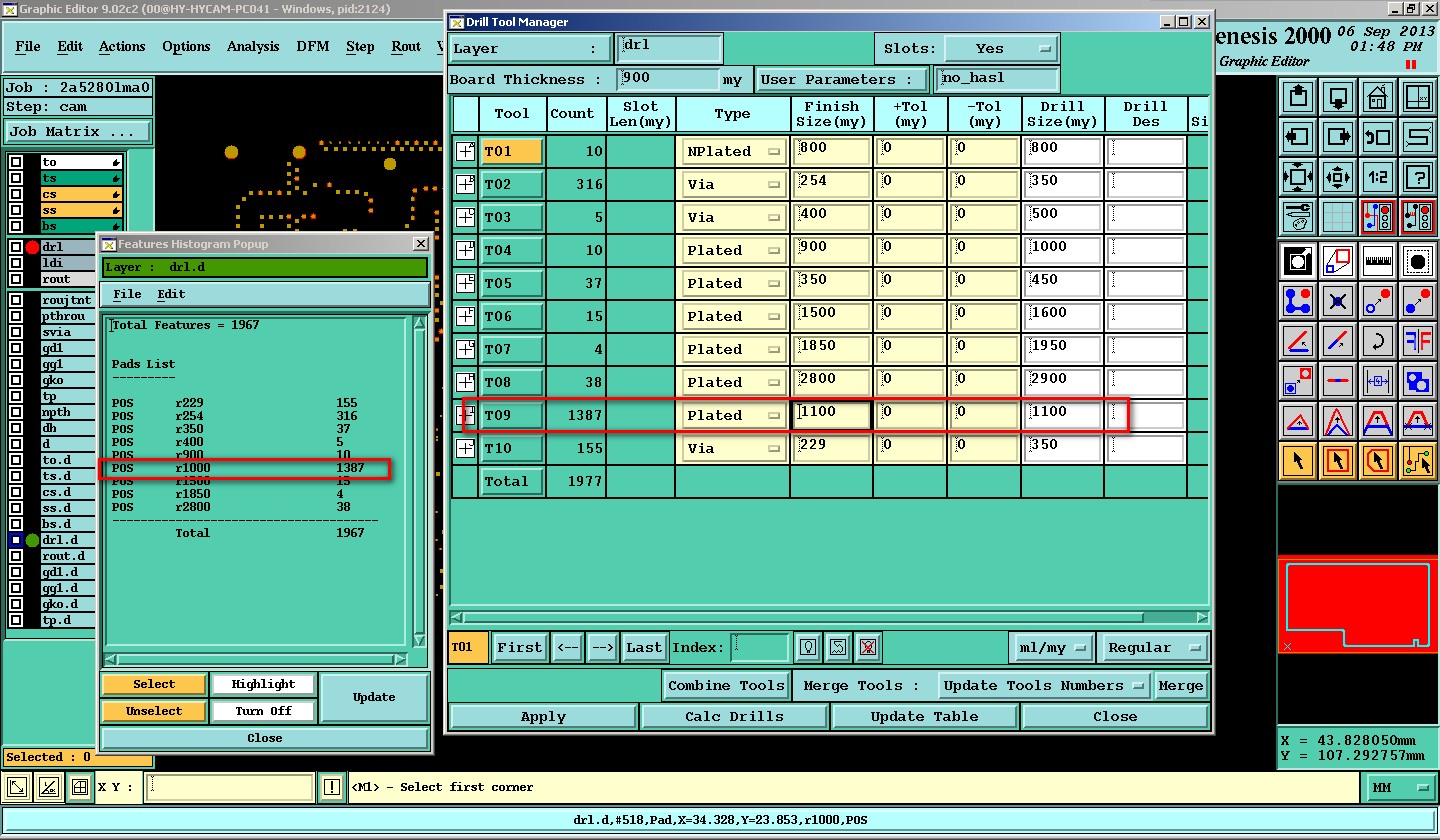Check the box for layer 'tp.d'
This screenshot has height=840, width=1440.
pyautogui.click(x=15, y=620)
